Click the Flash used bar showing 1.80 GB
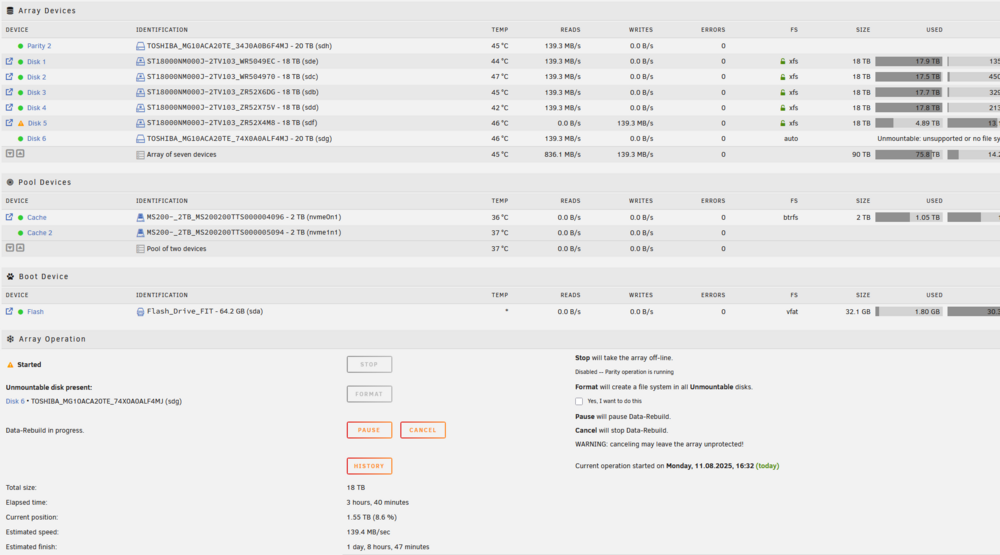The height and width of the screenshot is (555, 1000). click(x=909, y=312)
